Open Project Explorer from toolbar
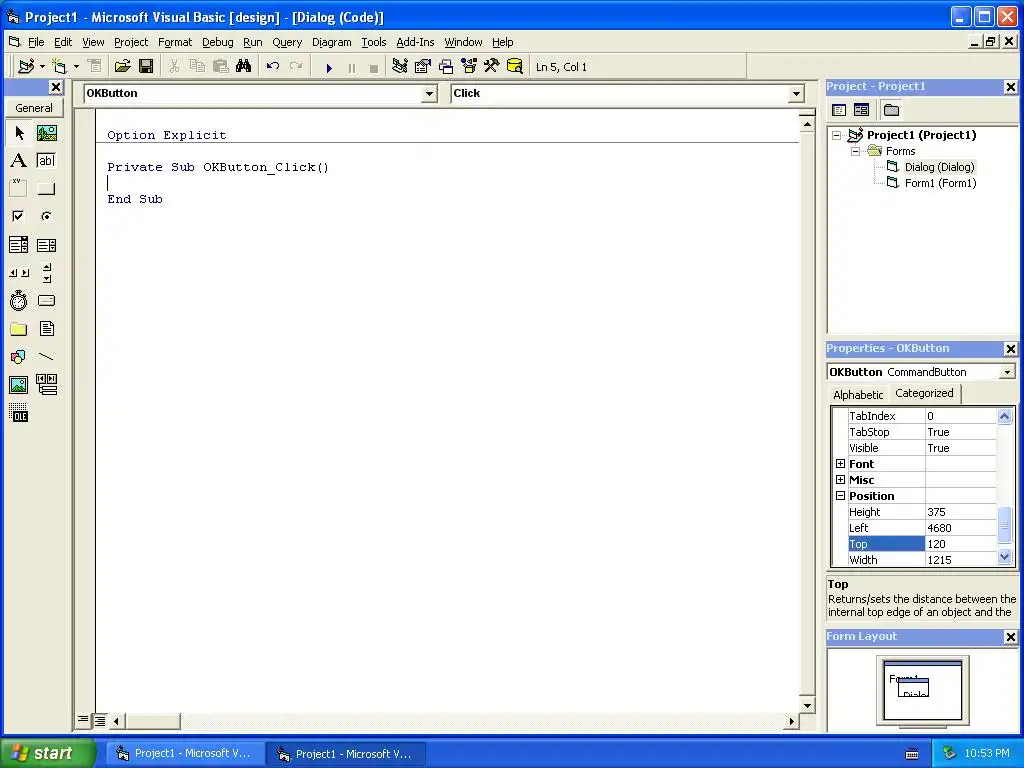Screen dimensions: 1024x768 (x=400, y=67)
